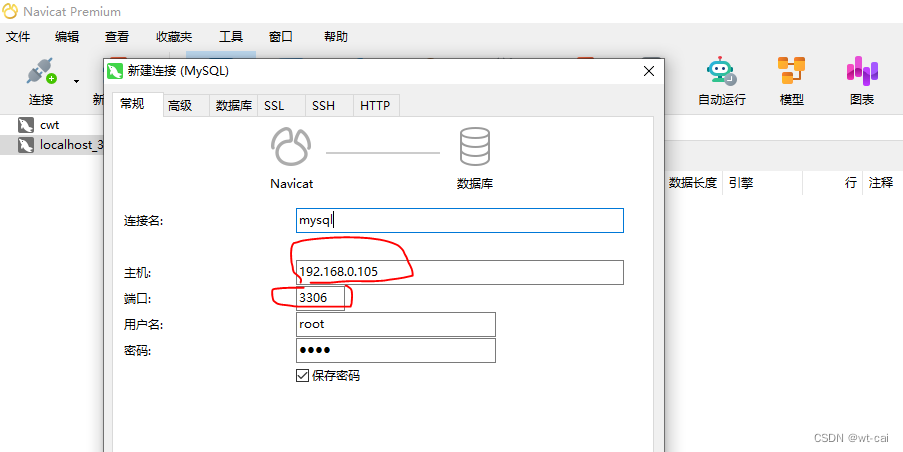
Task: Close the 新建连接 dialog
Action: click(649, 71)
